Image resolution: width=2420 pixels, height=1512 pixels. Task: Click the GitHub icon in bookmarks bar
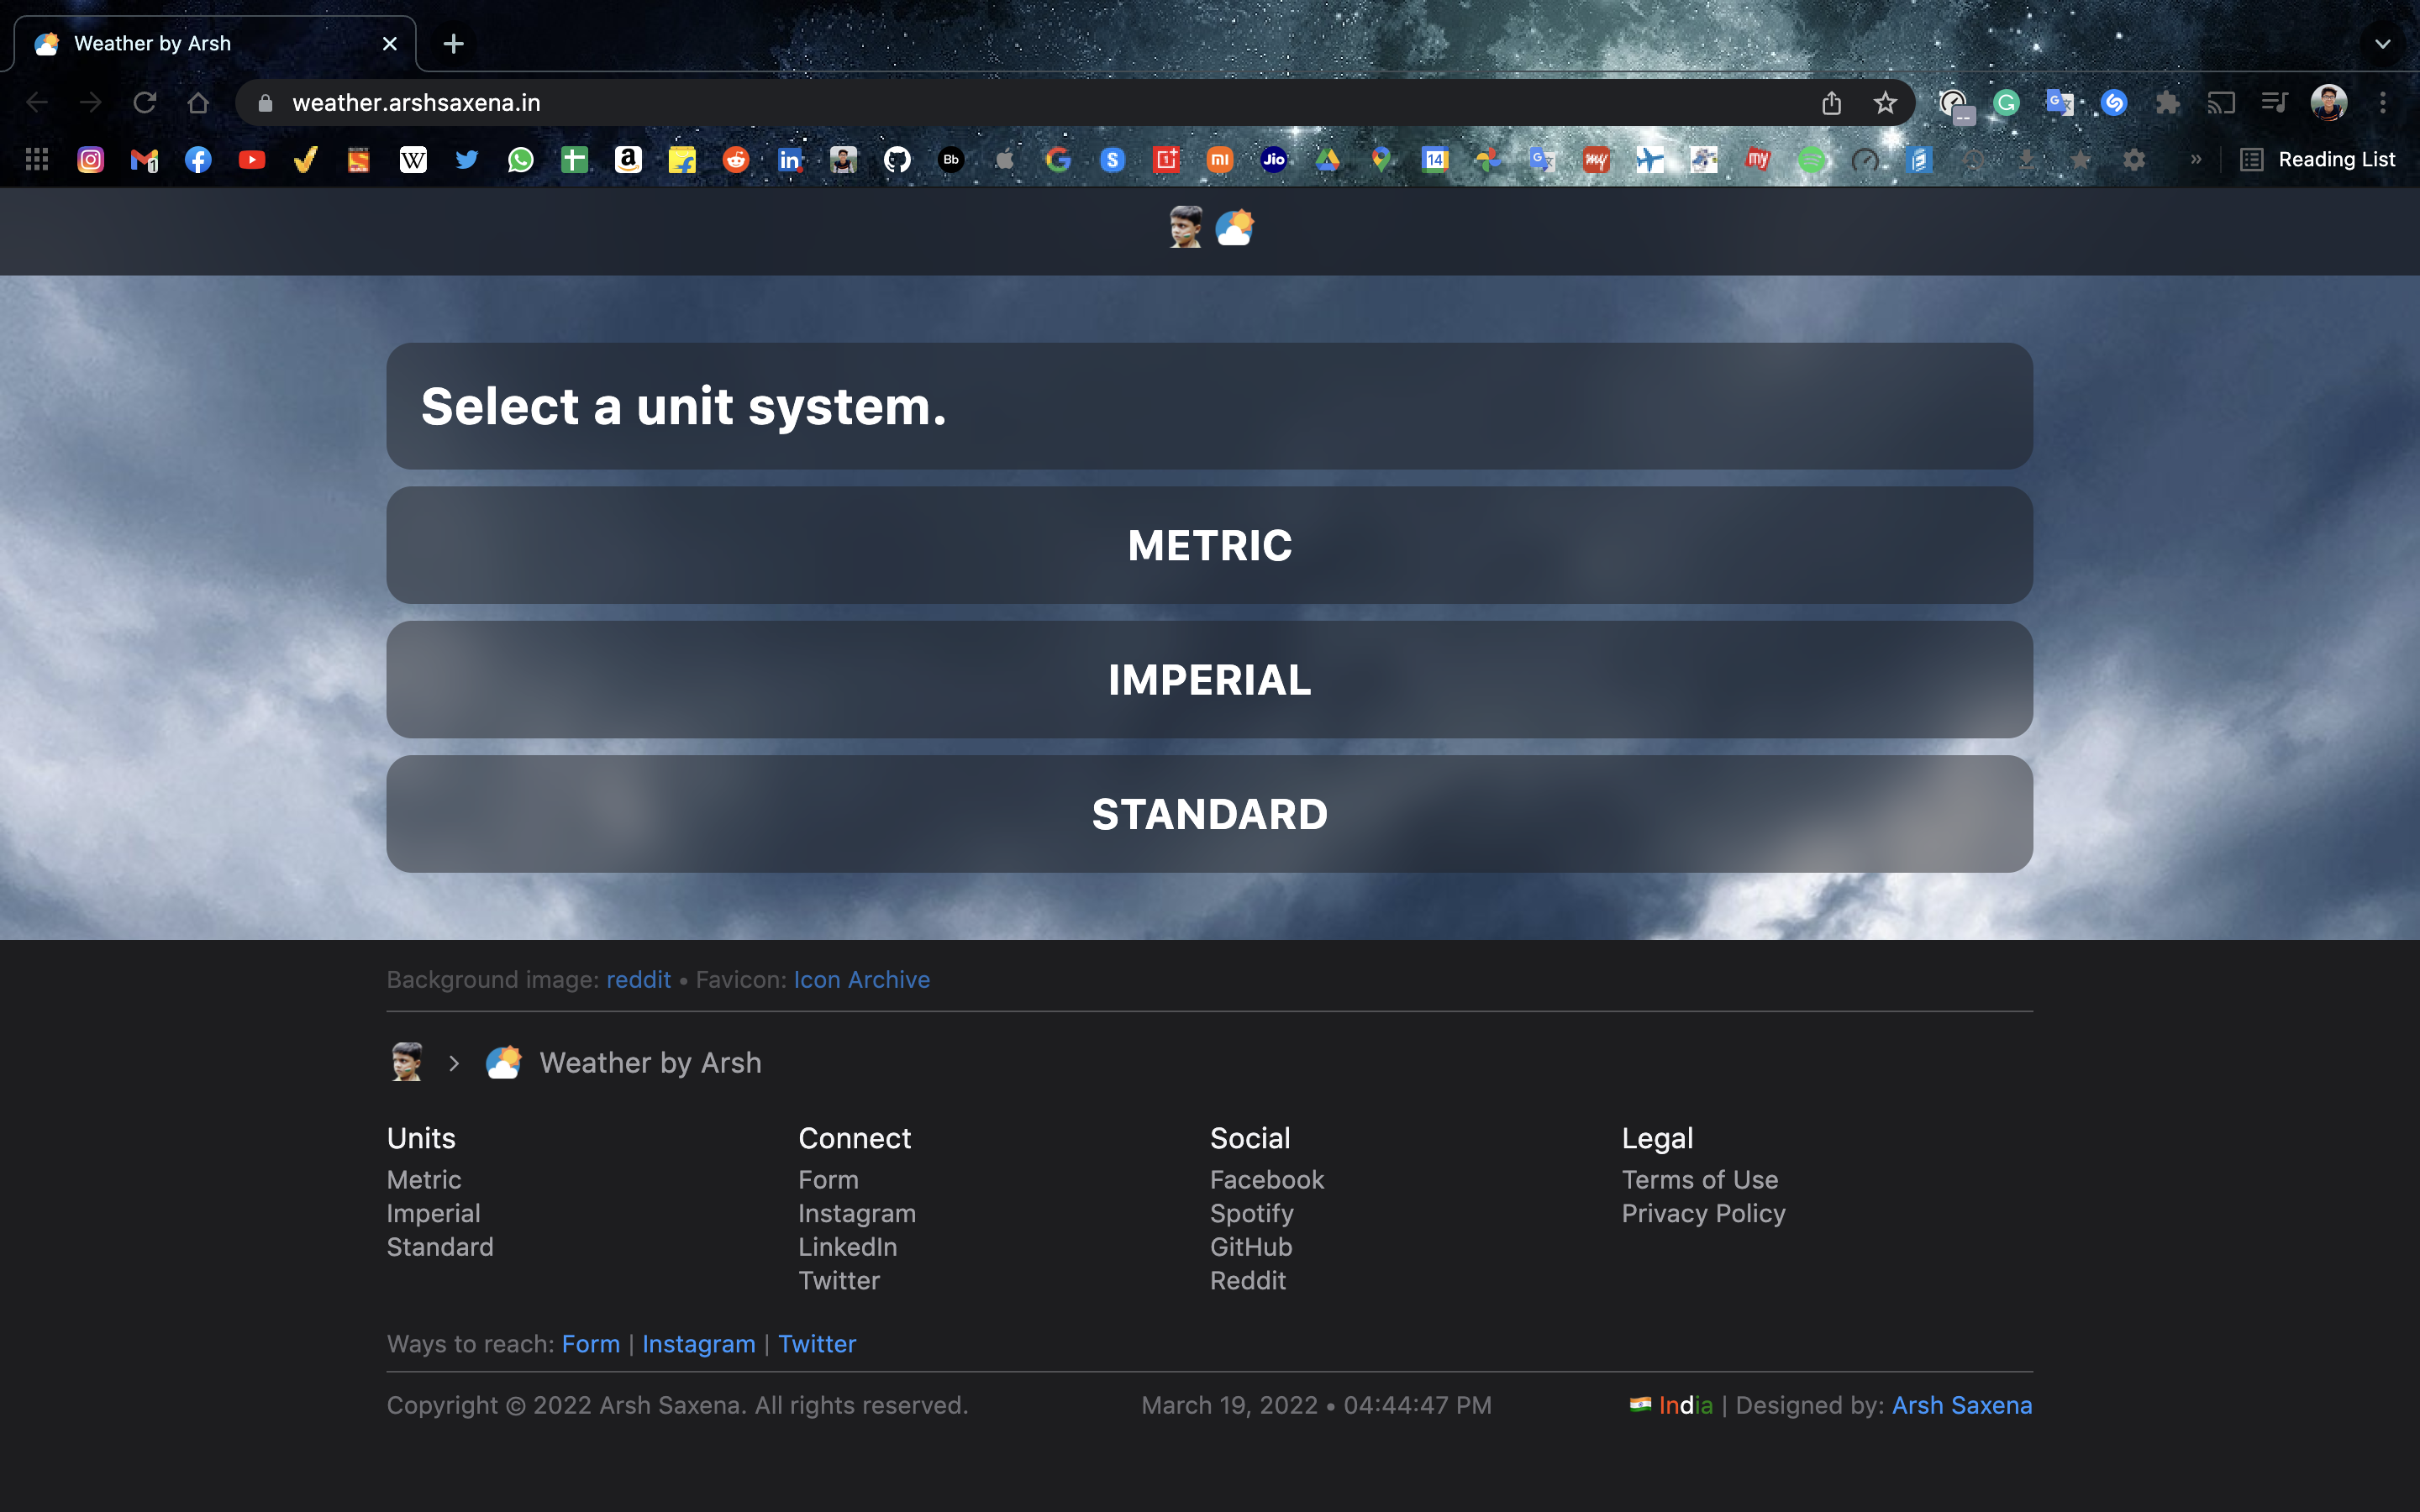pos(896,160)
